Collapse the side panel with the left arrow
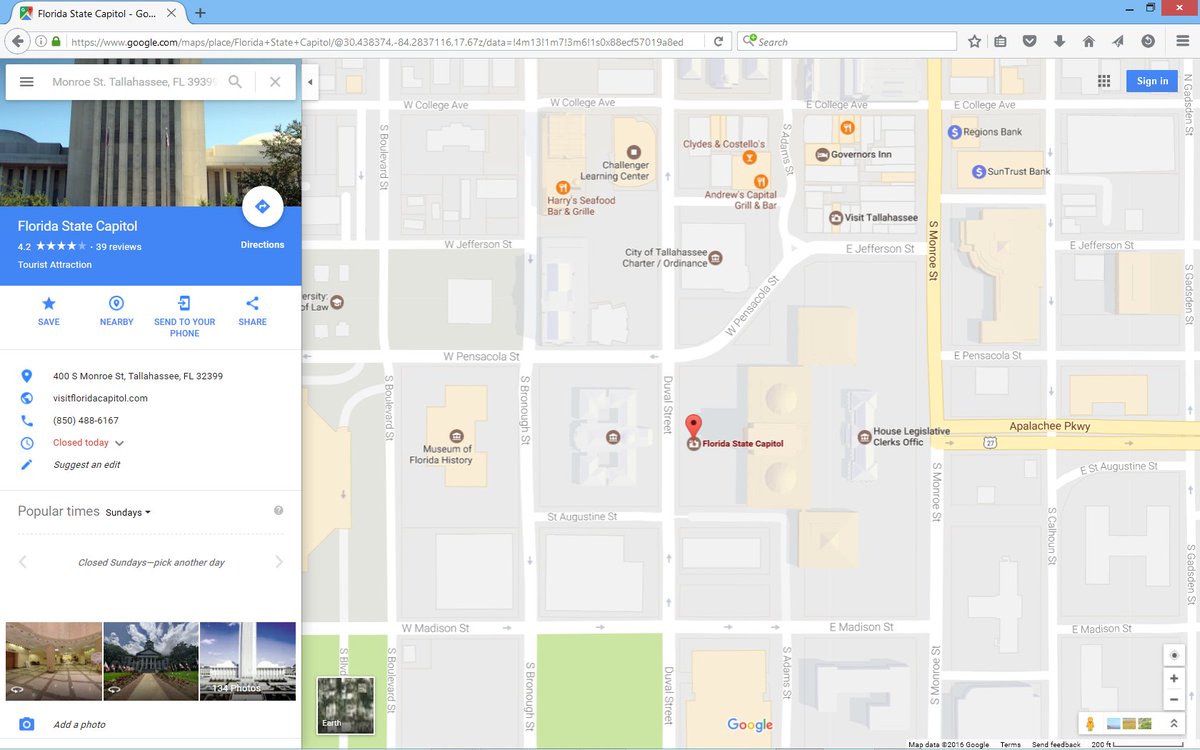Viewport: 1200px width, 750px height. (x=310, y=82)
